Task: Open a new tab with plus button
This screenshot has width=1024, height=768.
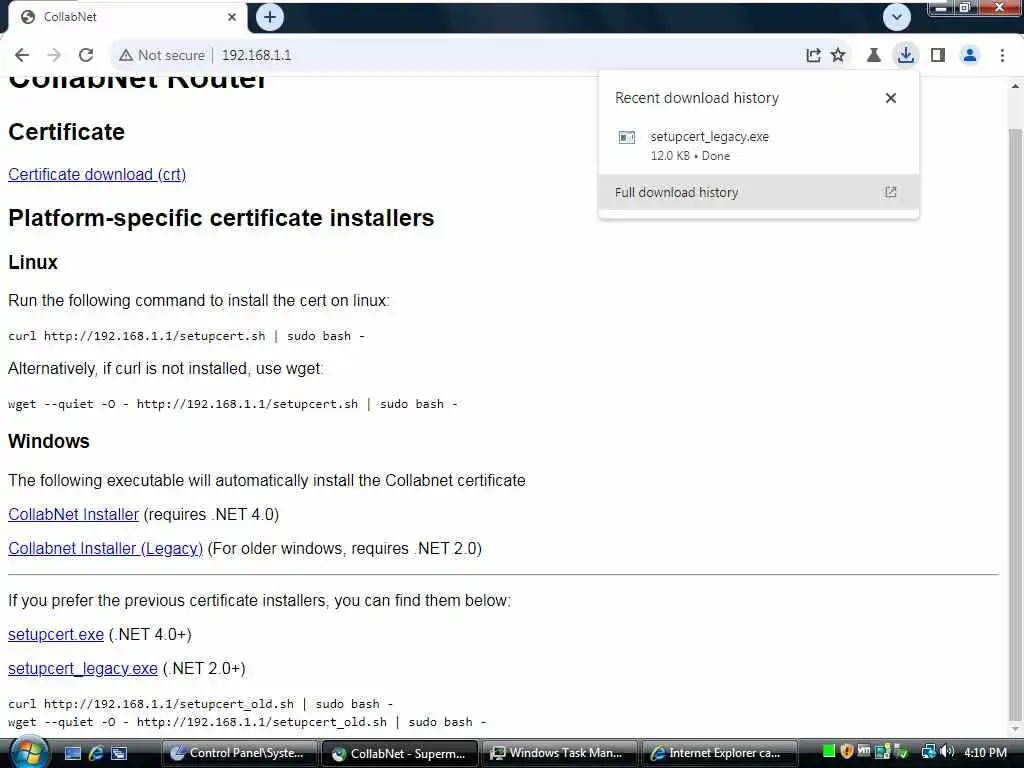Action: pyautogui.click(x=270, y=17)
